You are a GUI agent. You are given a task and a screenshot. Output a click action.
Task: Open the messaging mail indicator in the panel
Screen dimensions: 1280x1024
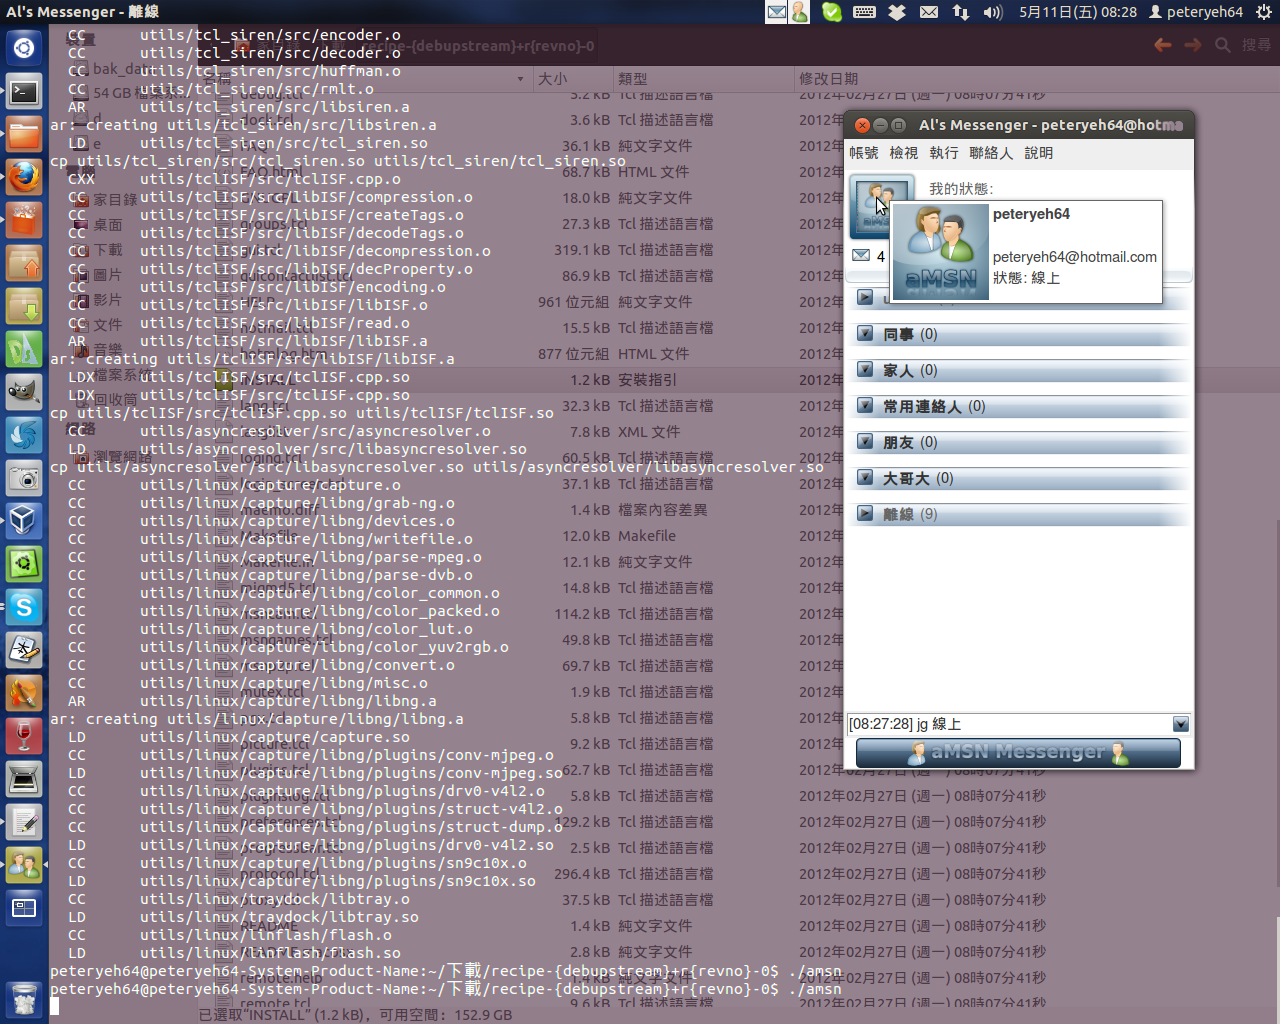click(929, 12)
